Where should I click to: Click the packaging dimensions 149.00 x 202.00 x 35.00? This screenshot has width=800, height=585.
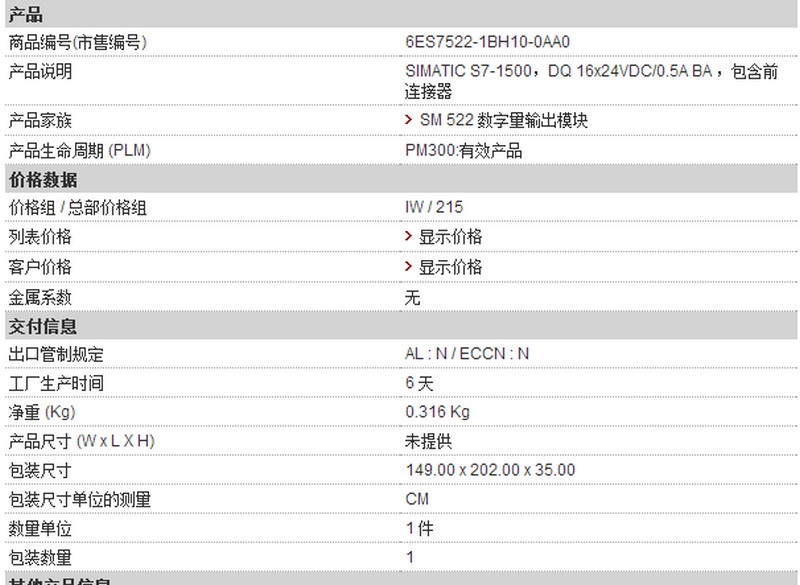pyautogui.click(x=490, y=470)
